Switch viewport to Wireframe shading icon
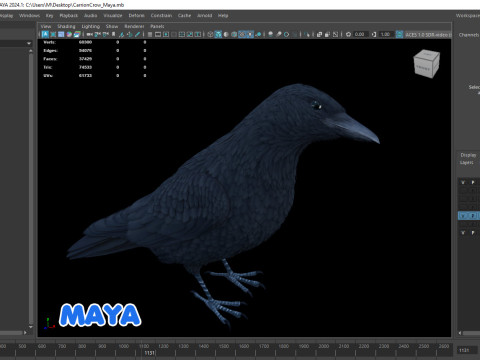 pos(210,34)
